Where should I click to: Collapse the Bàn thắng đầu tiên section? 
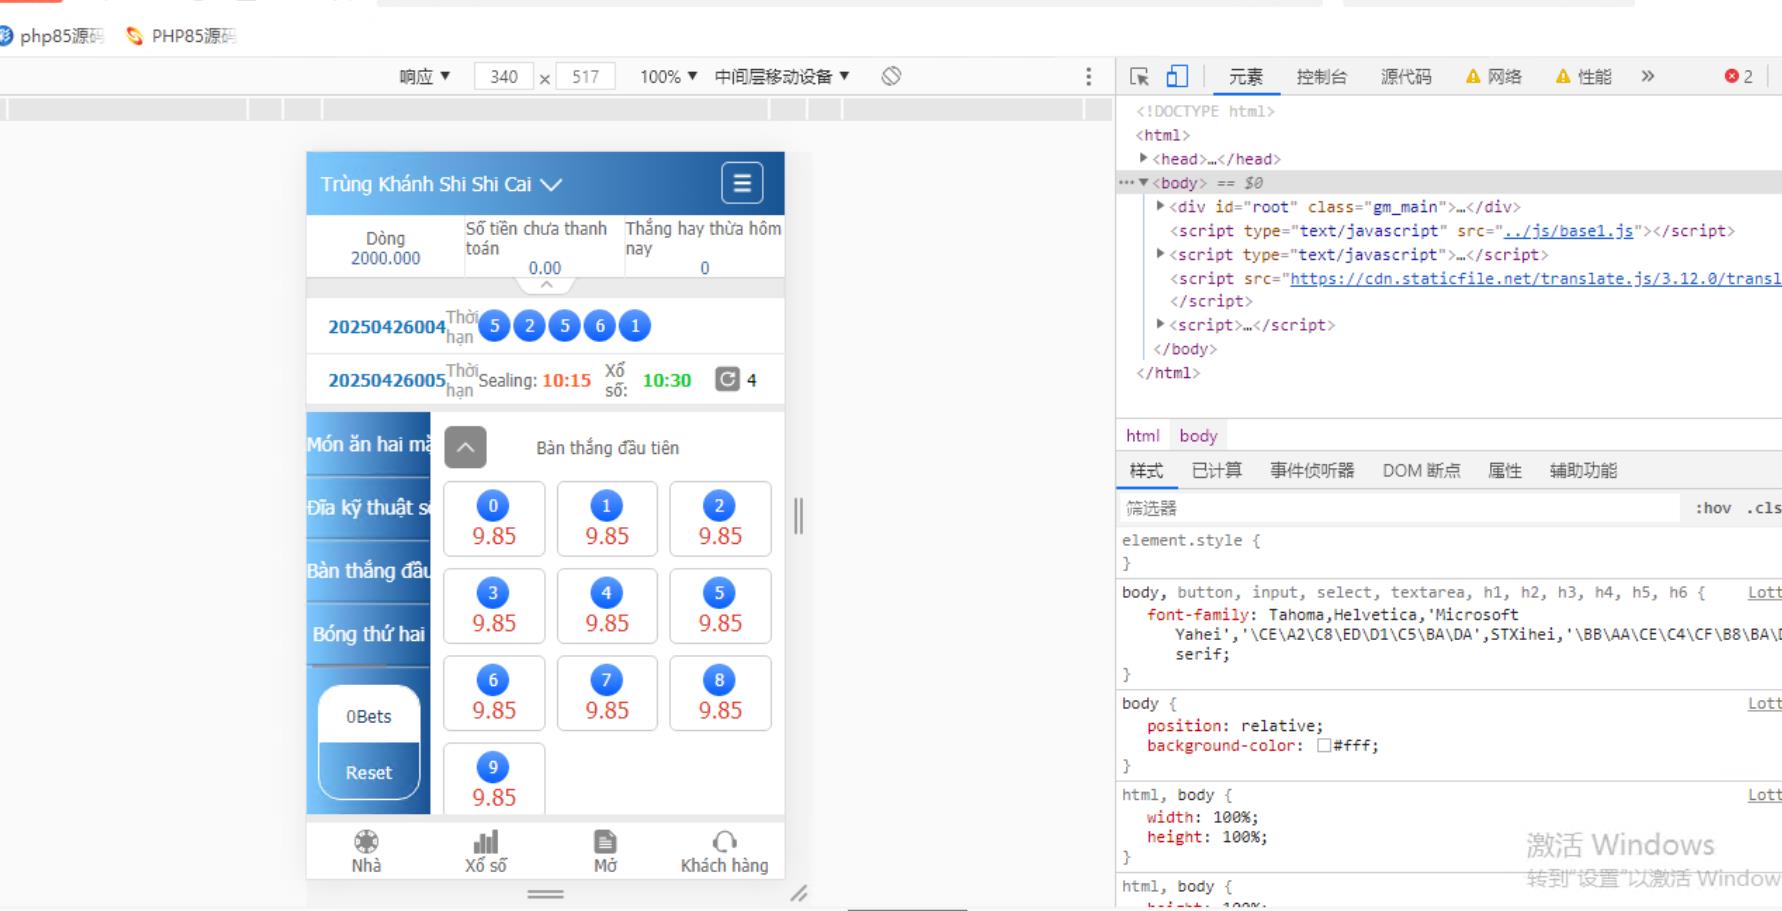tap(465, 447)
